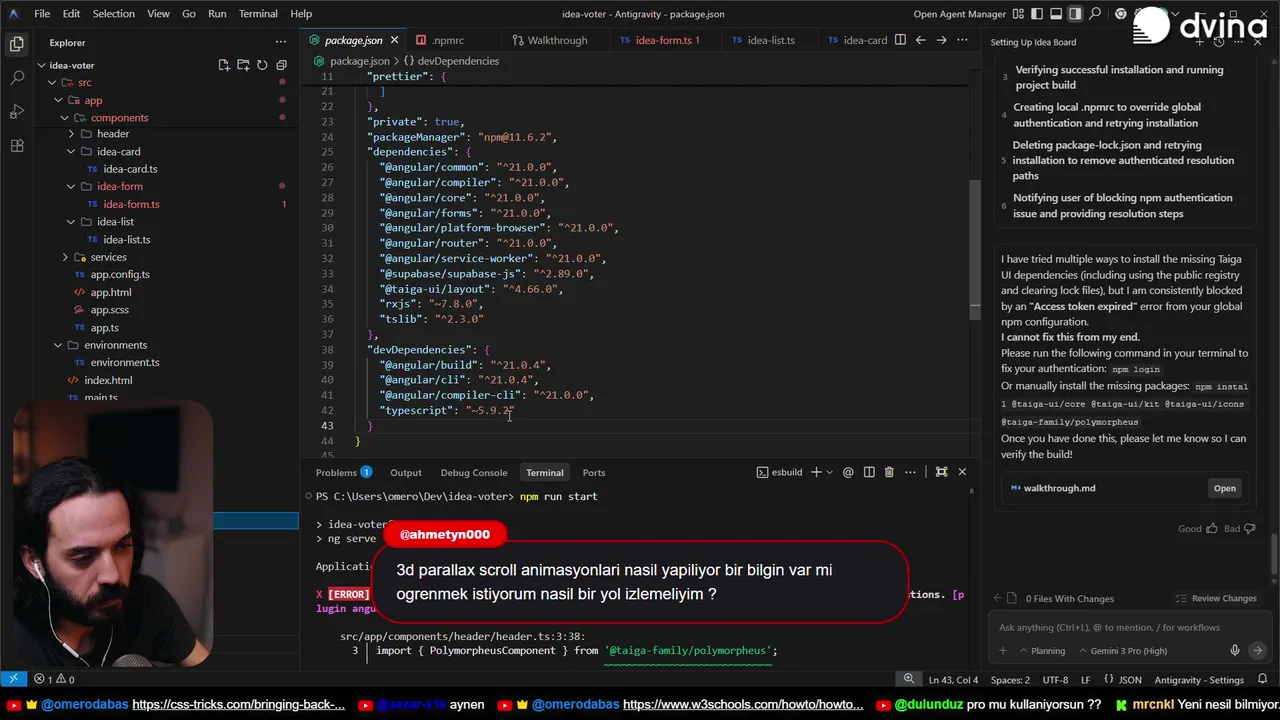Open the Planning mode dropdown
1280x720 pixels.
(1042, 651)
